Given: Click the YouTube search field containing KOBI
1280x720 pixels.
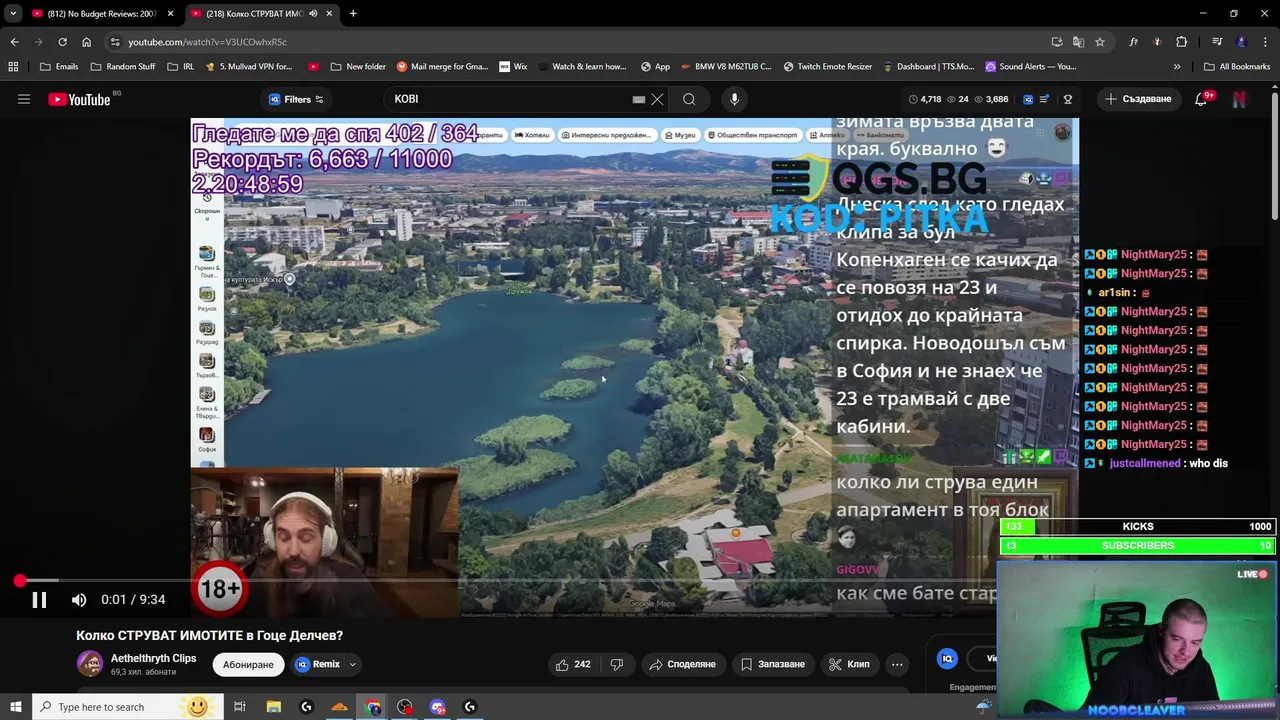Looking at the screenshot, I should point(510,99).
